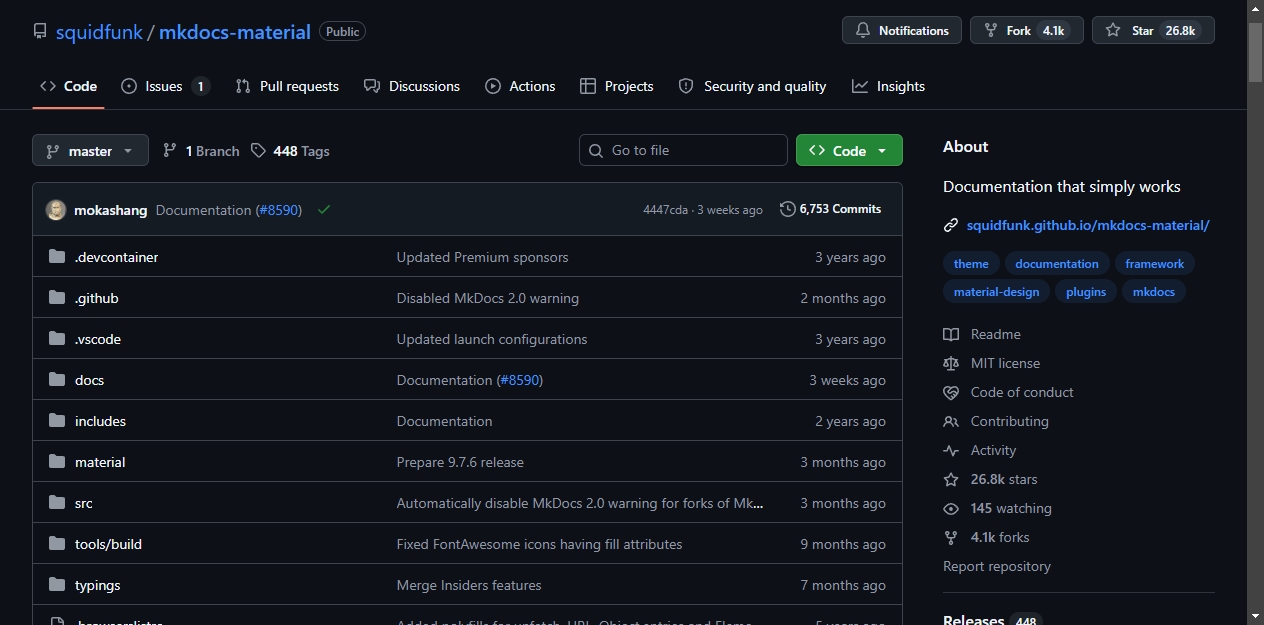Click the repository icon beside squidfunk
This screenshot has height=625, width=1264.
coord(40,32)
